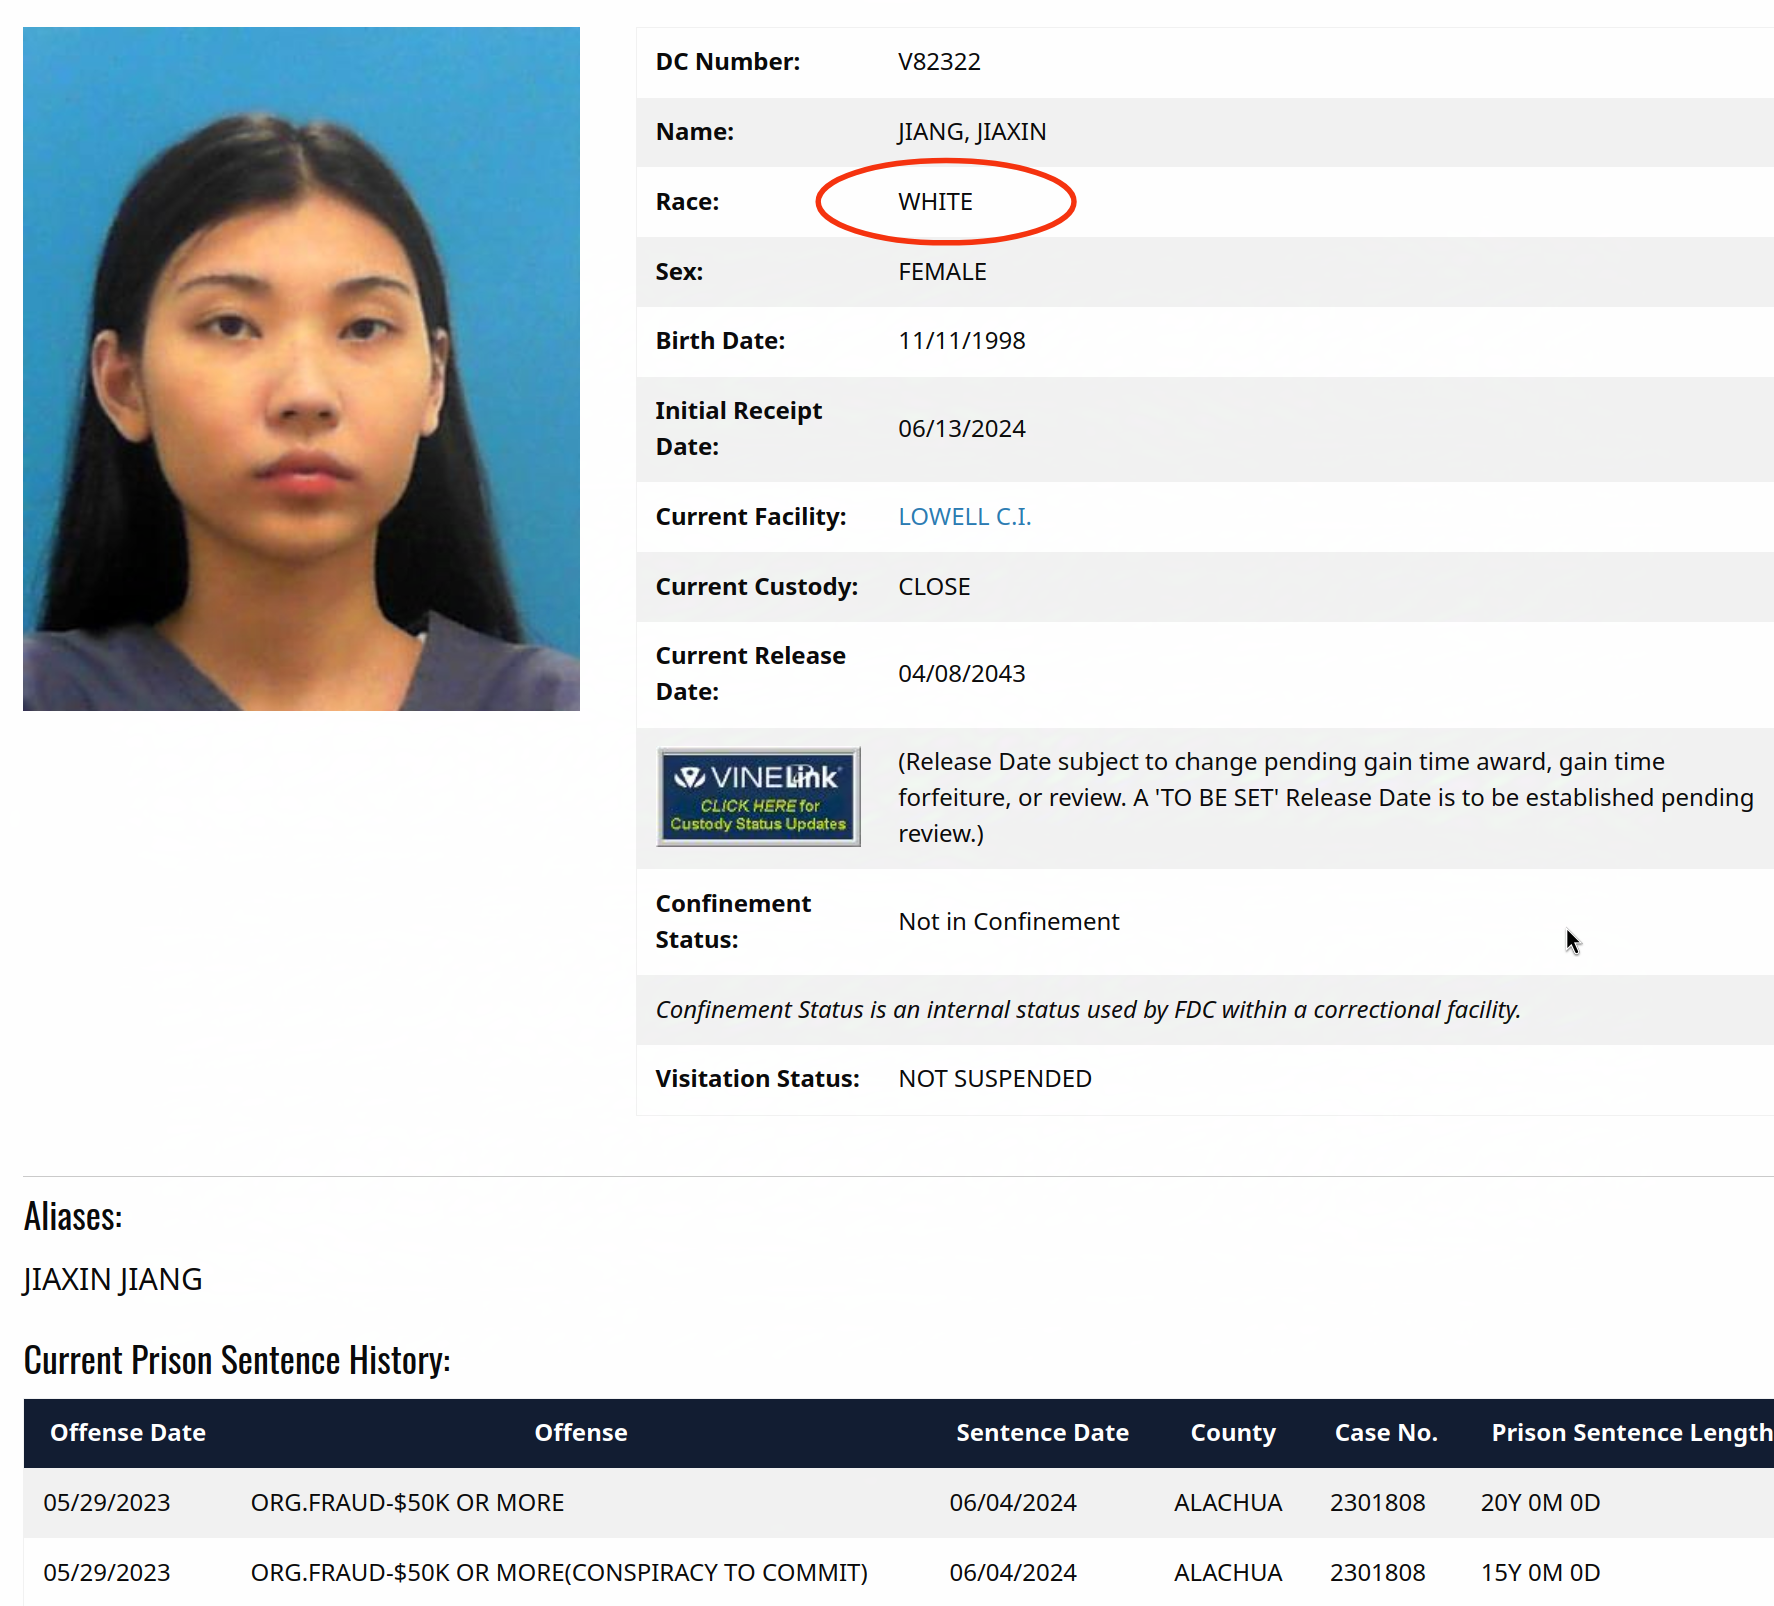Screen dimensions: 1774x1606
Task: Click the VINELink custody status updates banner
Action: pos(758,797)
